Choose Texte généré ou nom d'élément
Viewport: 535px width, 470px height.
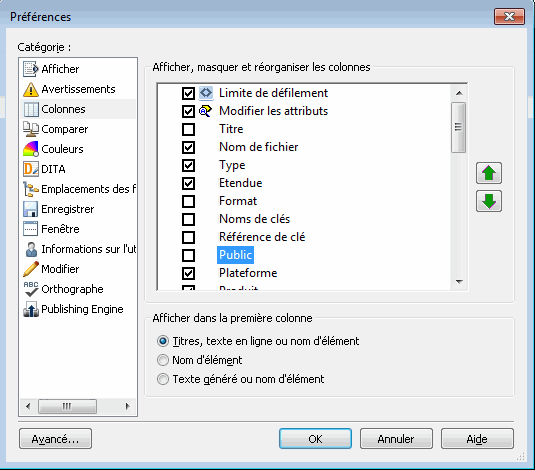click(x=163, y=379)
